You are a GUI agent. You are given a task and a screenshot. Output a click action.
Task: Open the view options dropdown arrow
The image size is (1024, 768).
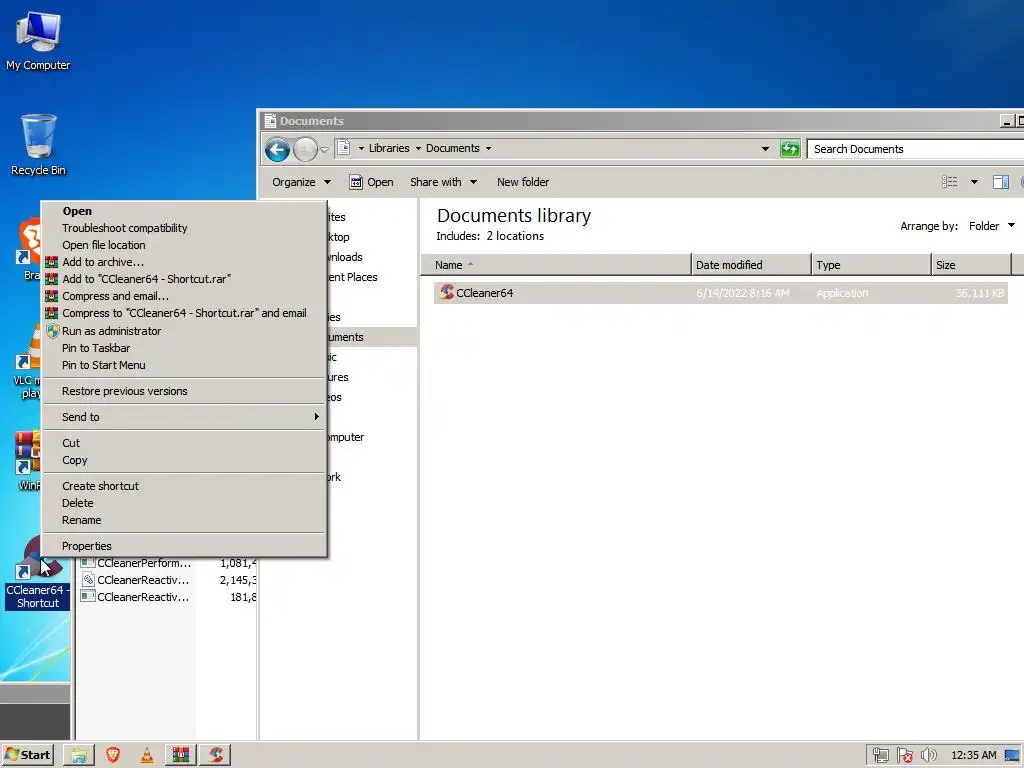coord(974,182)
